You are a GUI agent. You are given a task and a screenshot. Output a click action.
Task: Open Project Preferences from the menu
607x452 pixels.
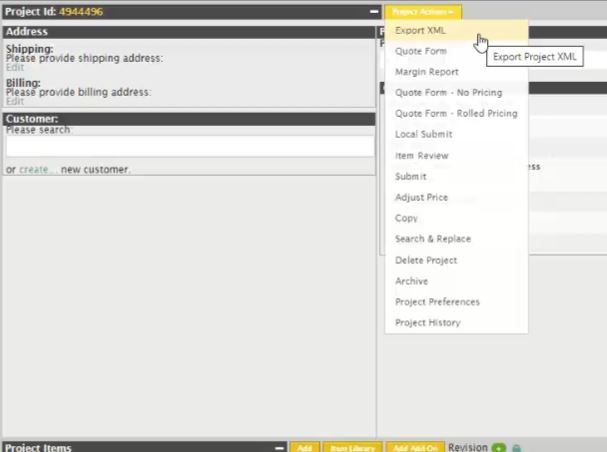437,302
